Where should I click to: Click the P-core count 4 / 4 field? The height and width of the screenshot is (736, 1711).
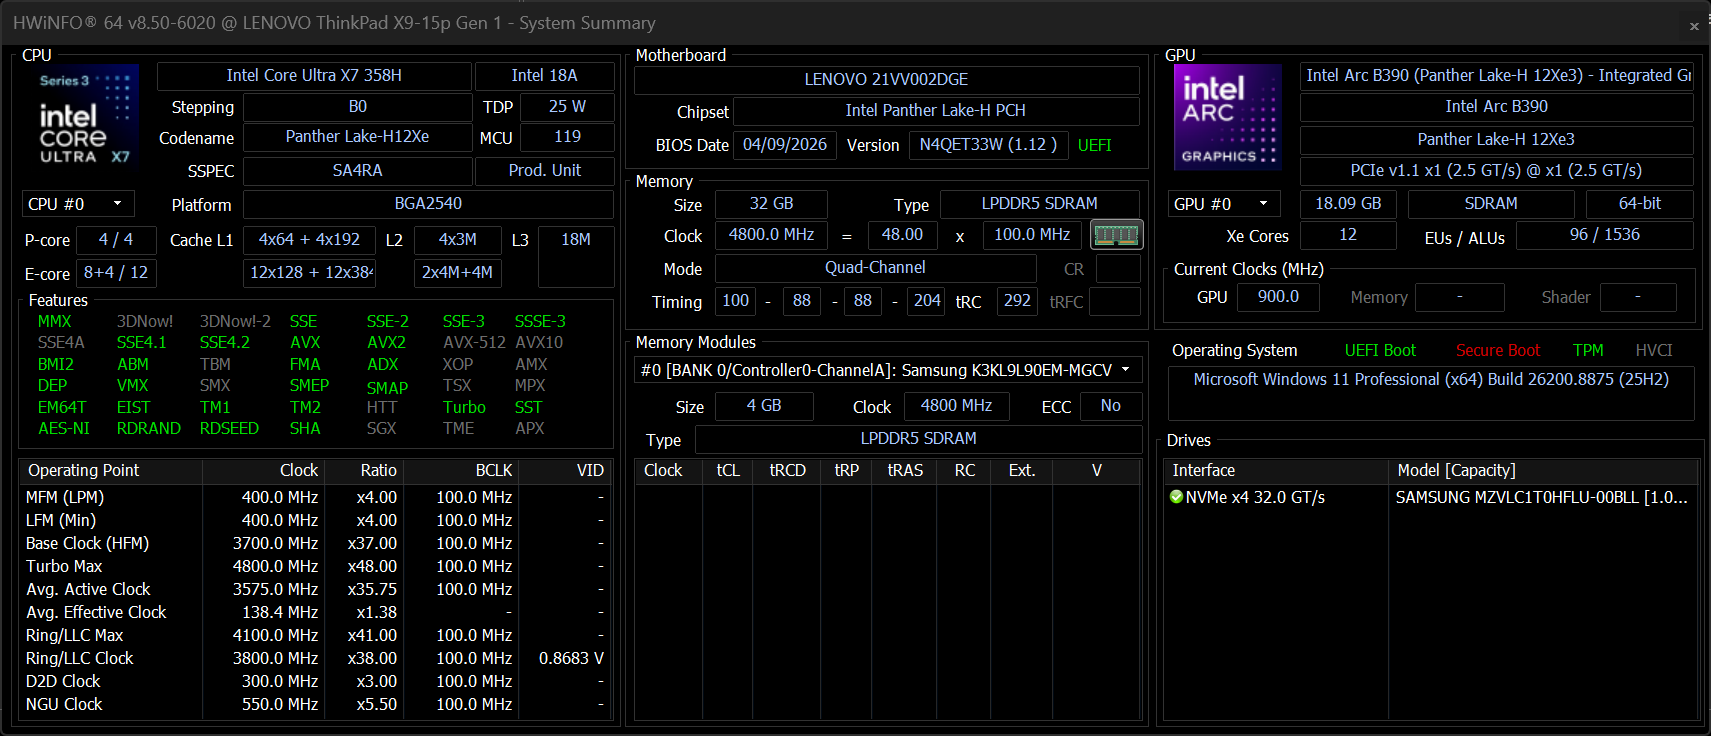coord(116,240)
